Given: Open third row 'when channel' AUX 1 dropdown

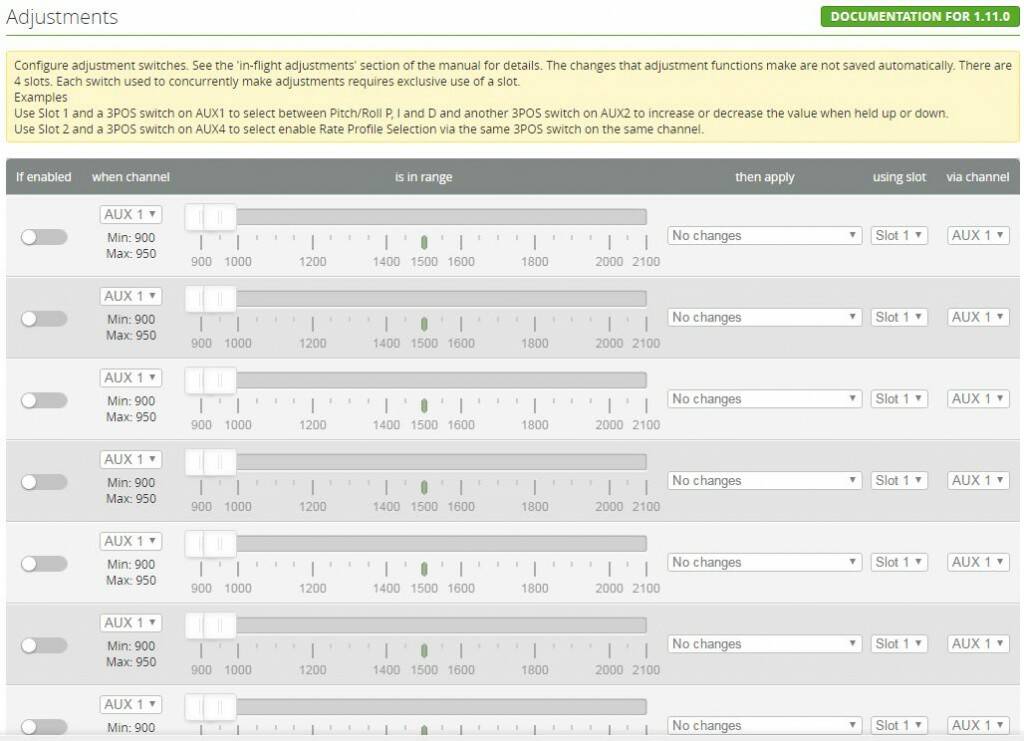Looking at the screenshot, I should (131, 377).
